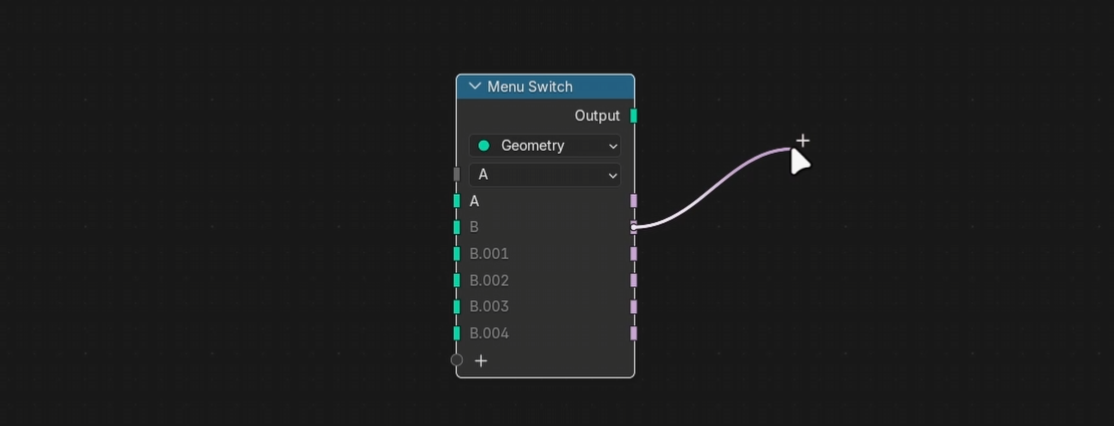Click the B.001 label
1114x426 pixels.
(x=490, y=253)
